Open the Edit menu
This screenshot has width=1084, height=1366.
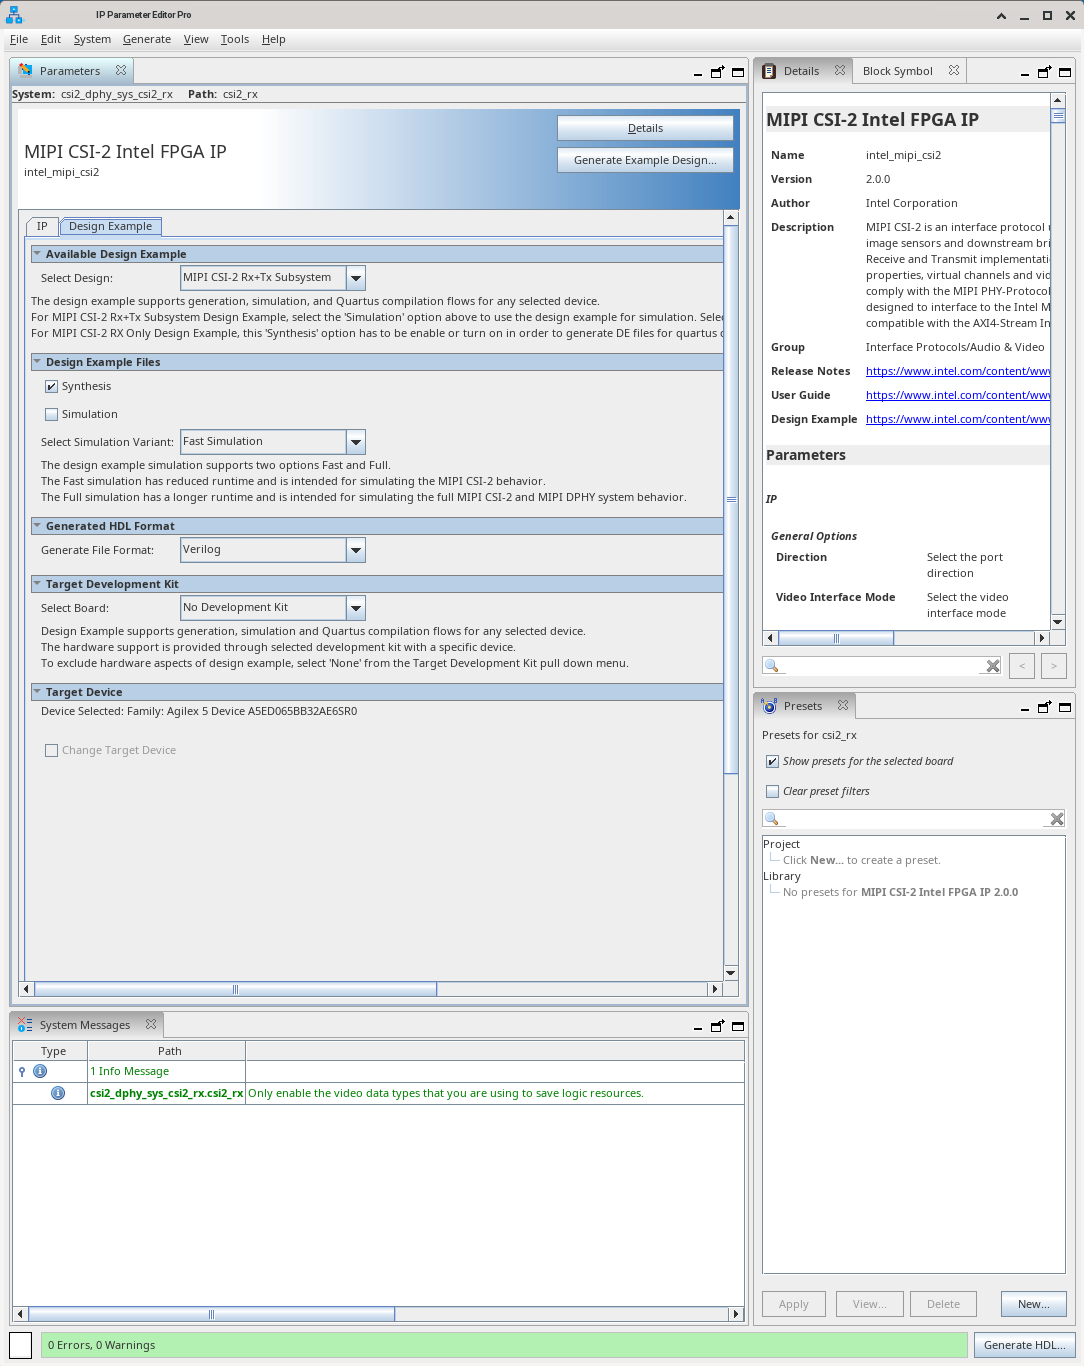pyautogui.click(x=51, y=39)
